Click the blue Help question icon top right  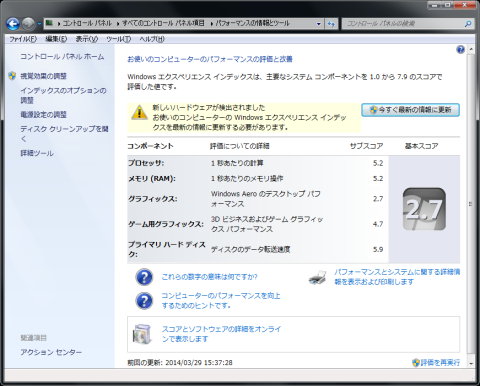460,50
